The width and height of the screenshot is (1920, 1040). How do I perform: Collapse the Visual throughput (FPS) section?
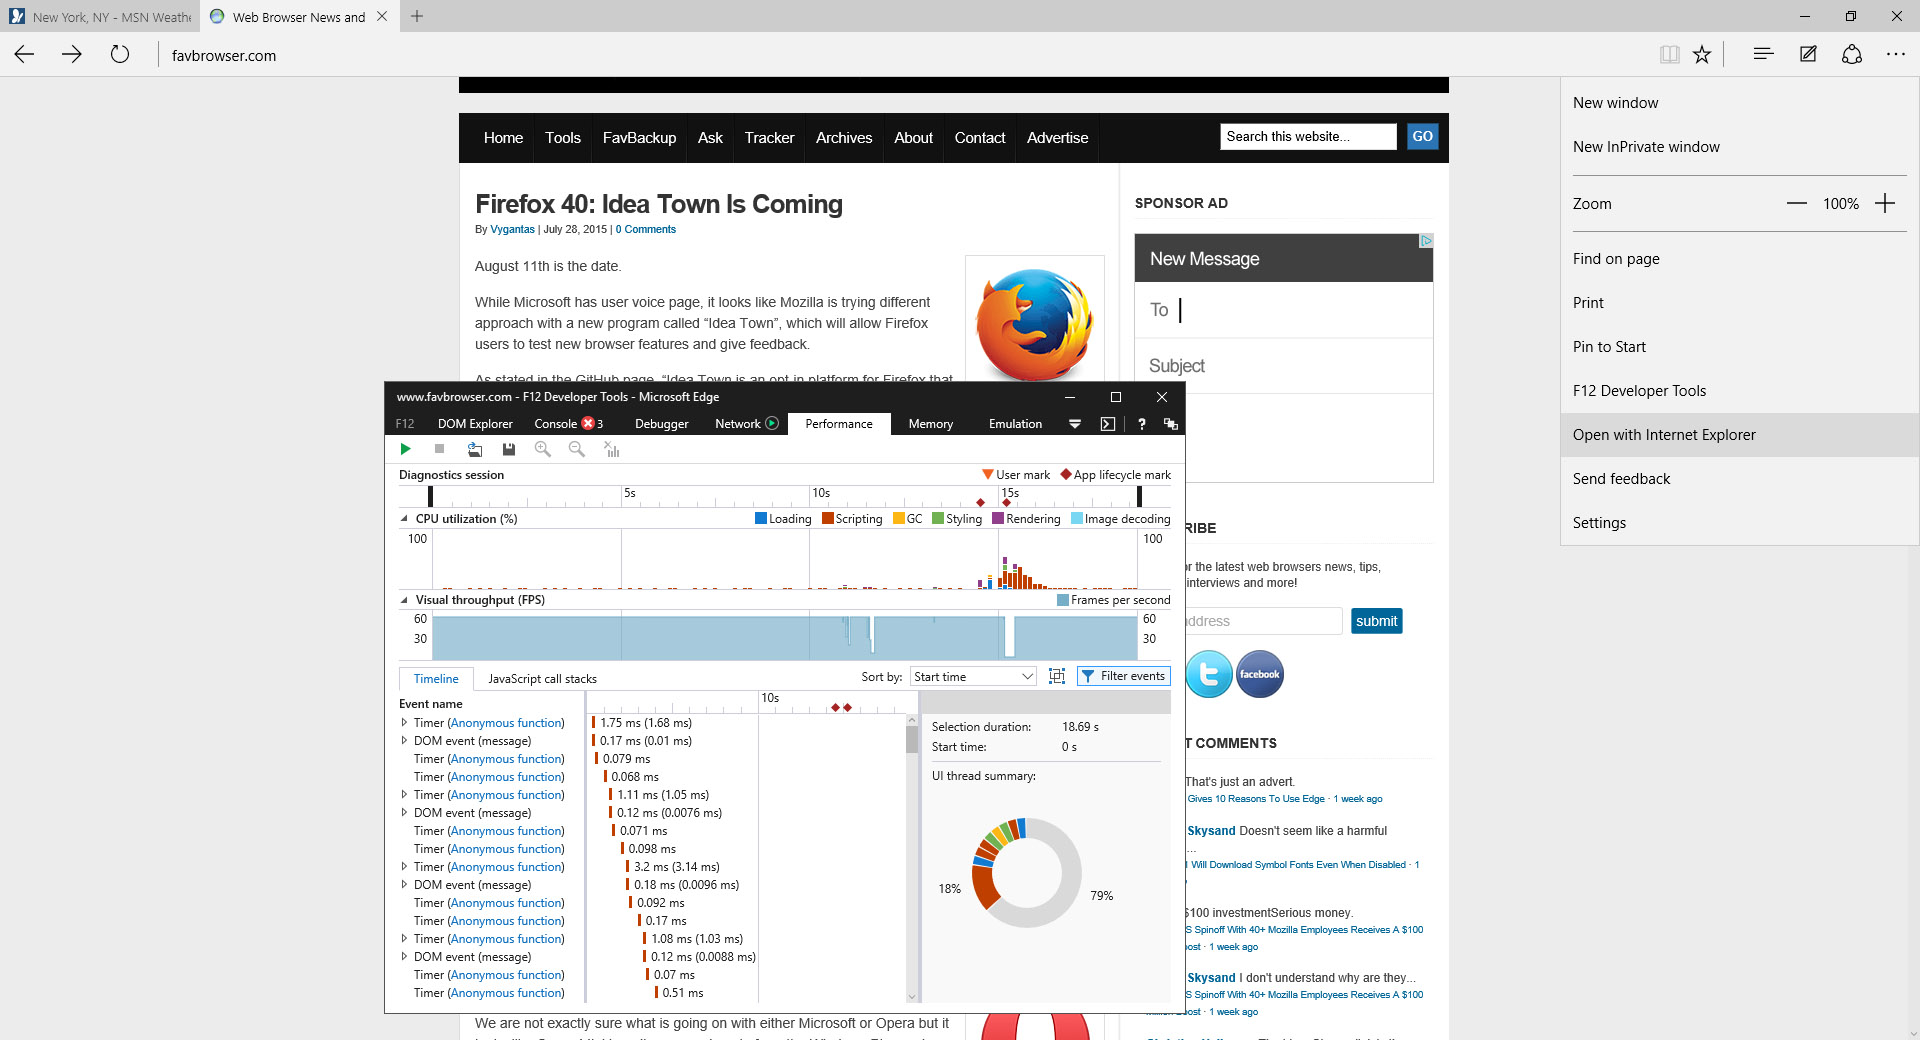[404, 600]
